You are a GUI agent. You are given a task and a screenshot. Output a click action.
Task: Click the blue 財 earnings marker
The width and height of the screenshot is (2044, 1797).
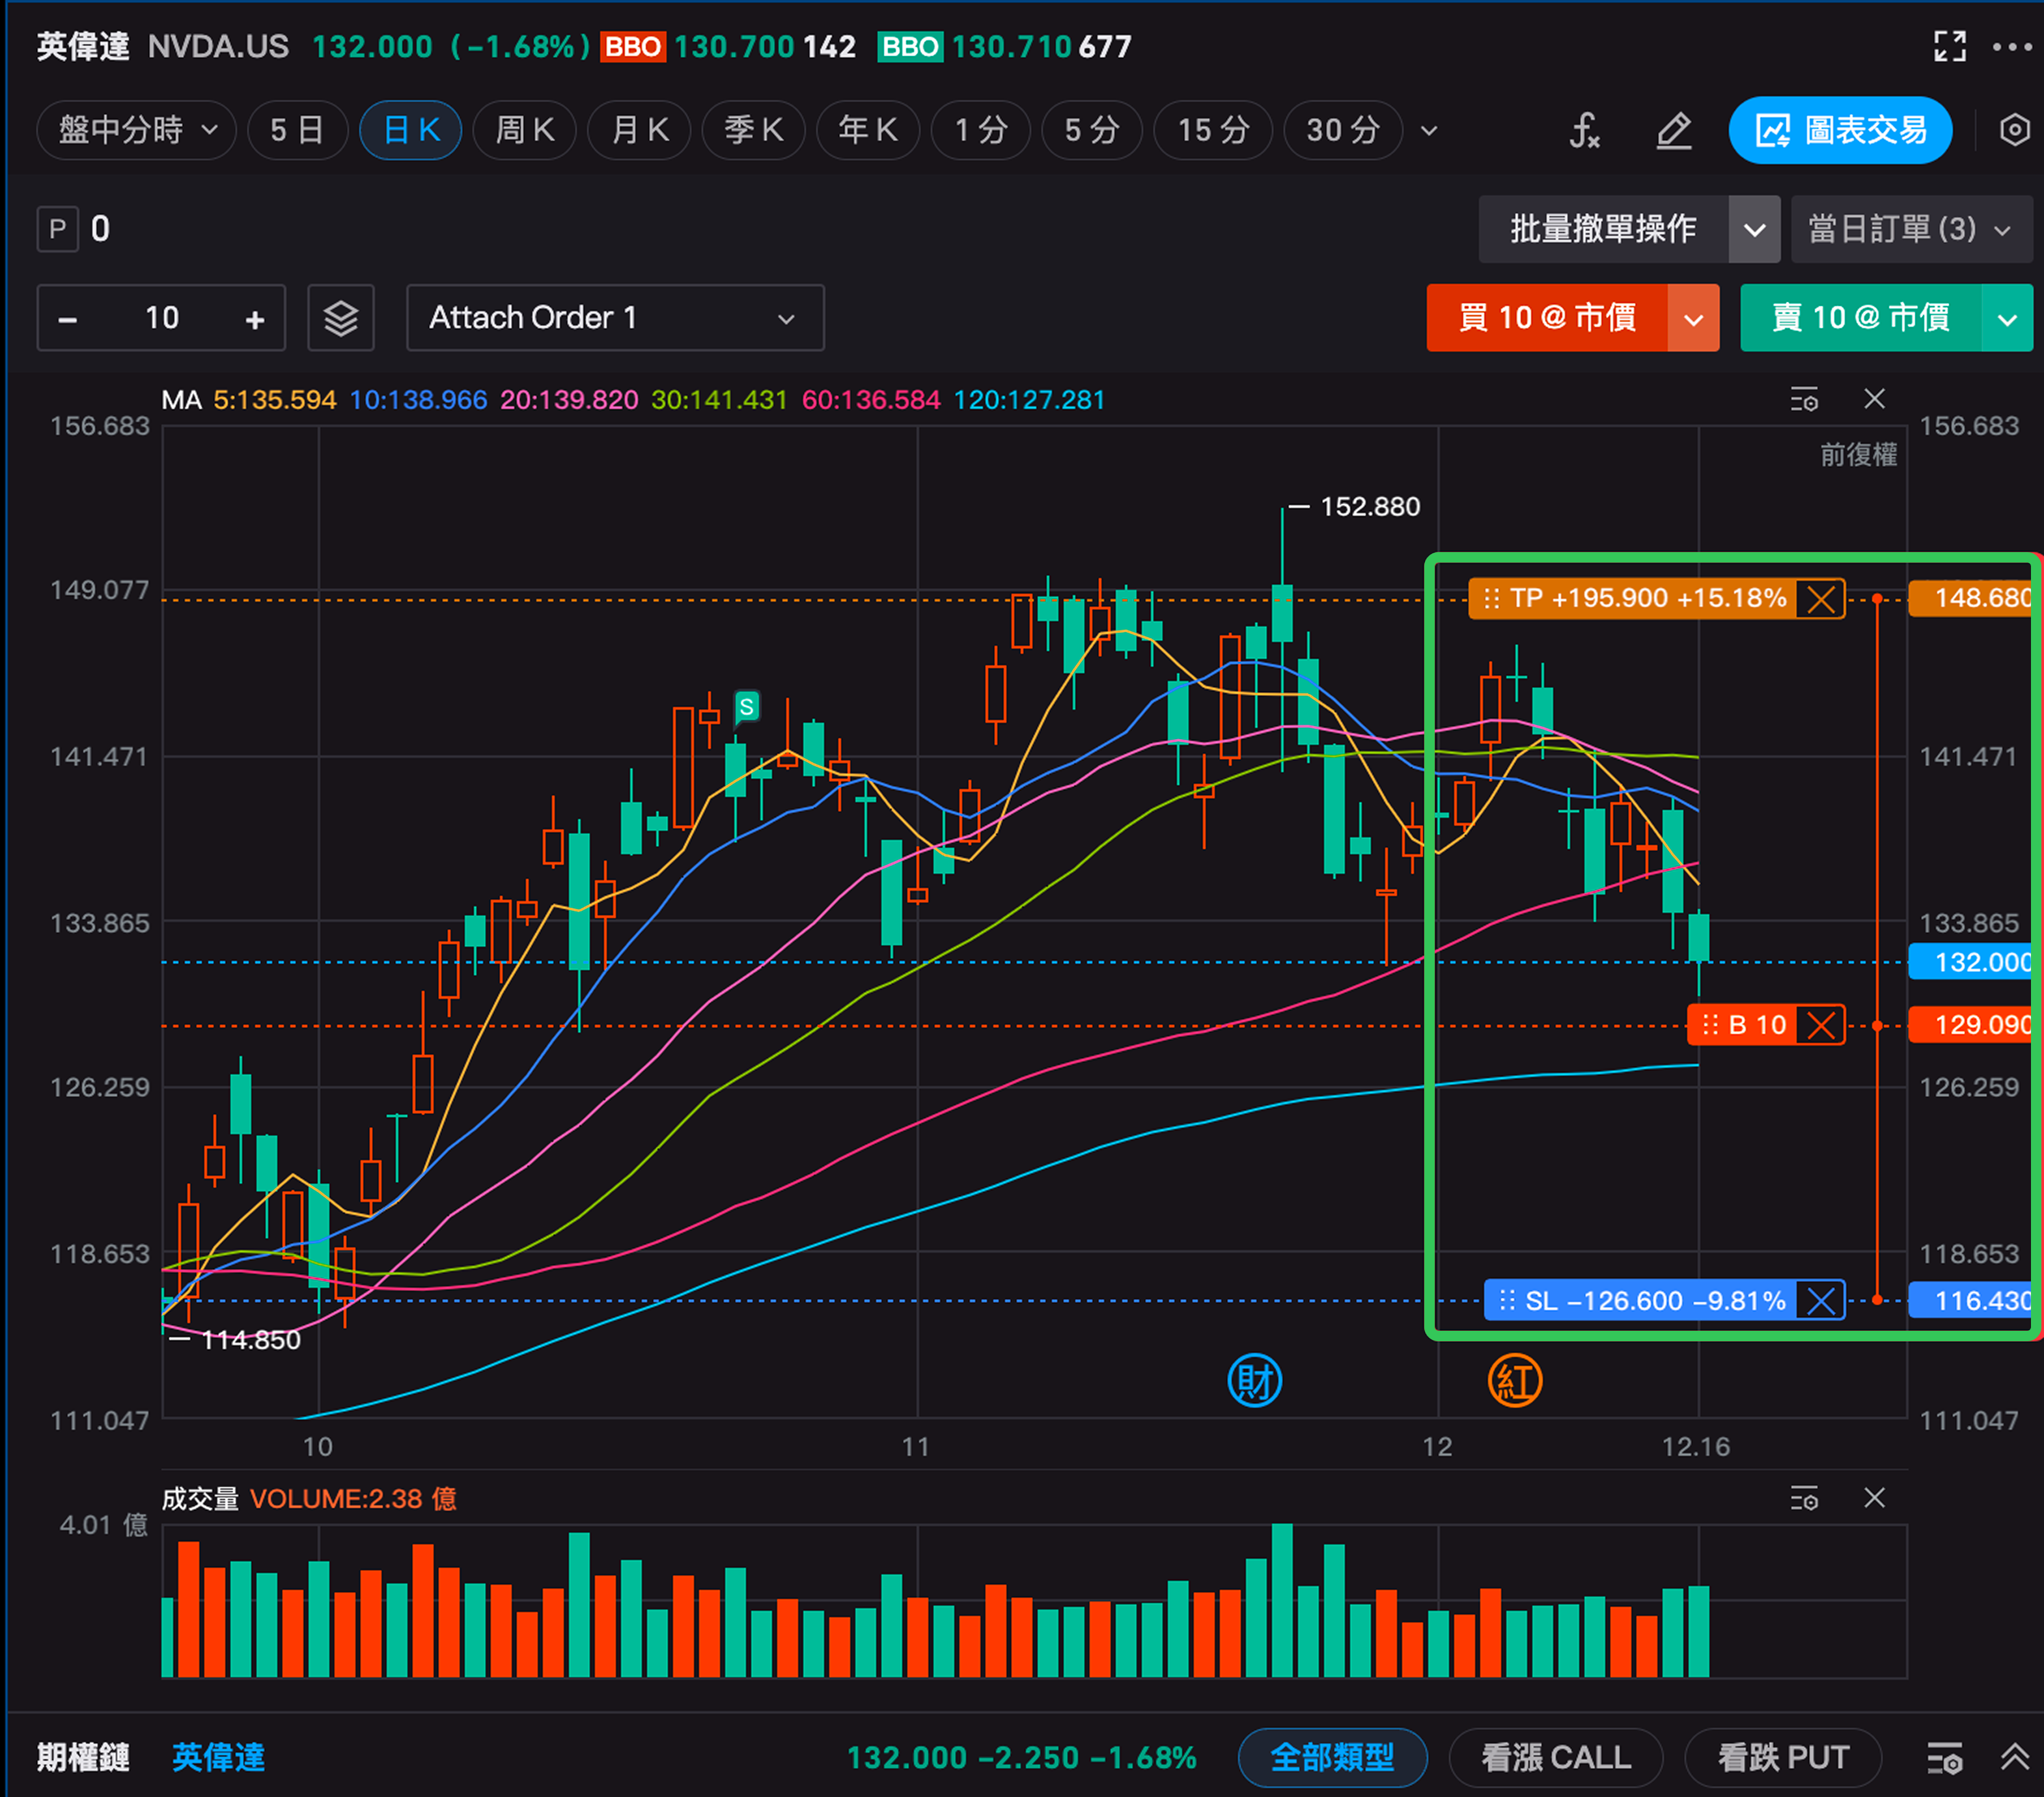(1254, 1381)
